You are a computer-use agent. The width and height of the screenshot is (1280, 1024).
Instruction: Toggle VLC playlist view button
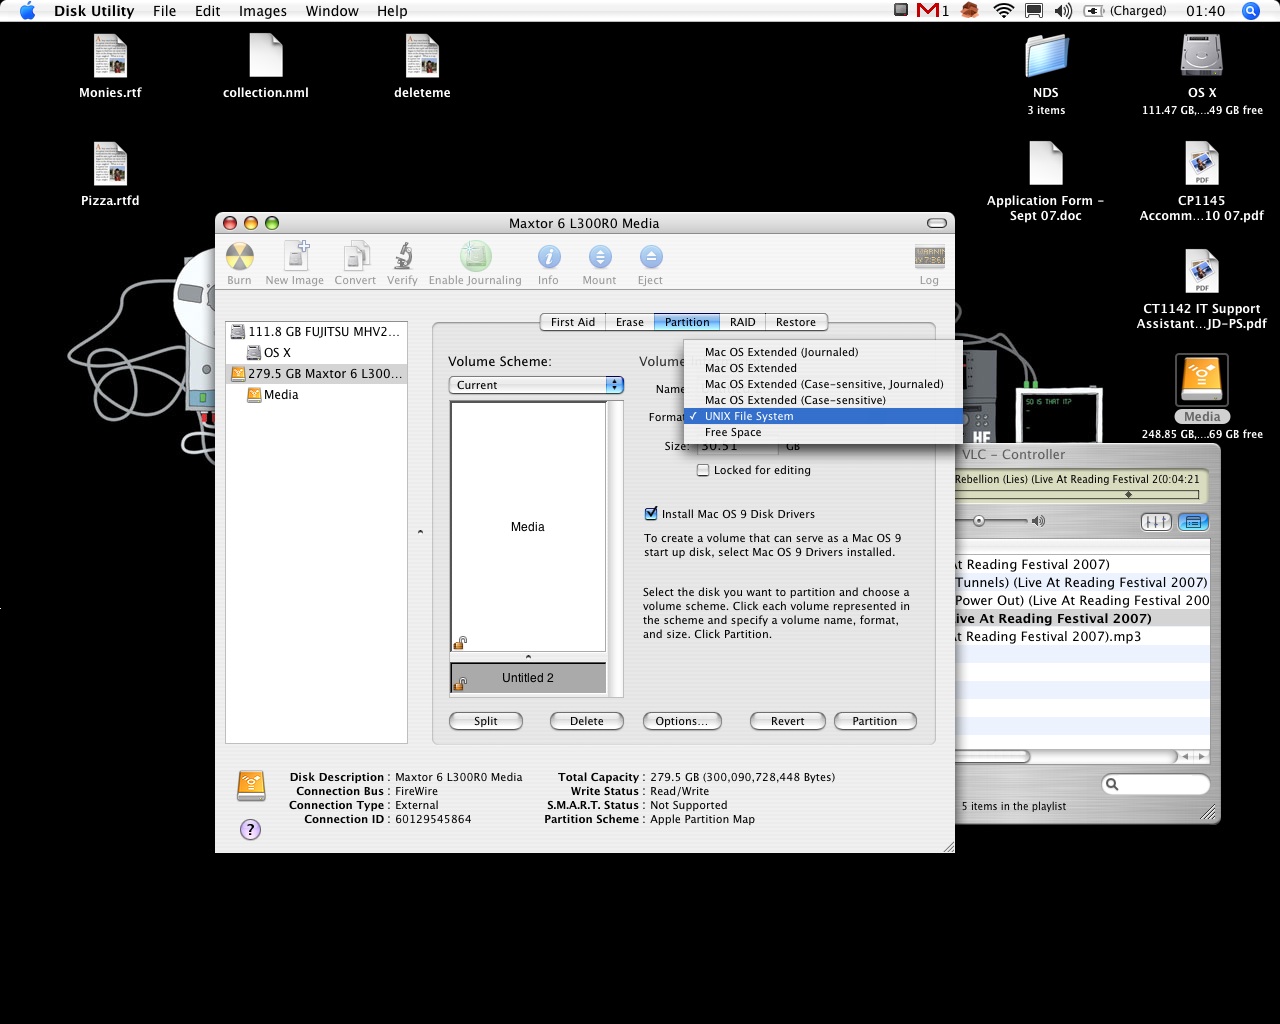coord(1193,521)
